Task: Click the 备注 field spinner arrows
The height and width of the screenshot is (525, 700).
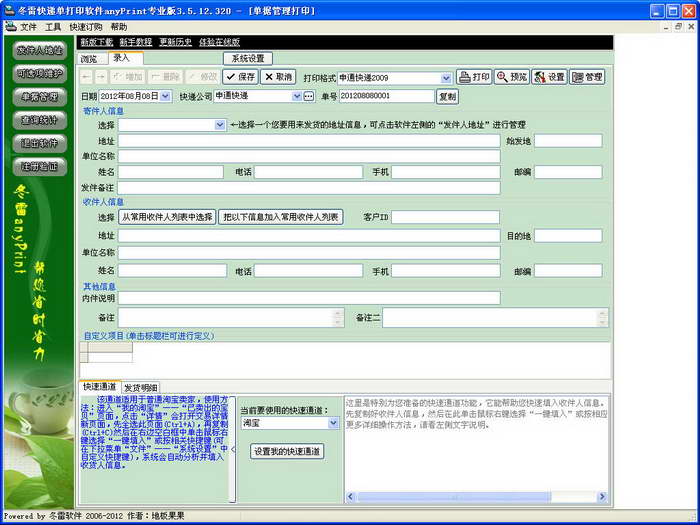Action: [338, 317]
